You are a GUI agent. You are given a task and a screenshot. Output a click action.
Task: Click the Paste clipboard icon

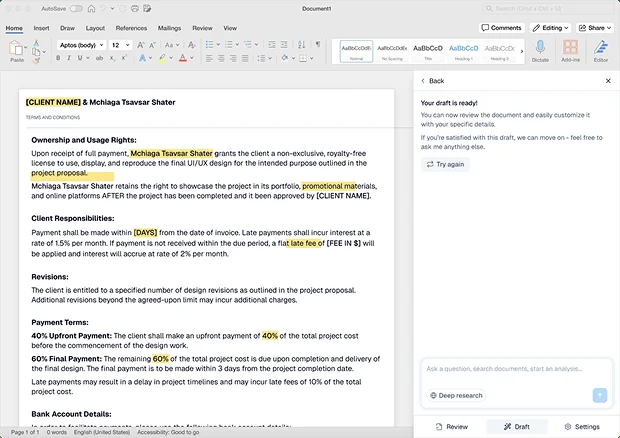(17, 48)
